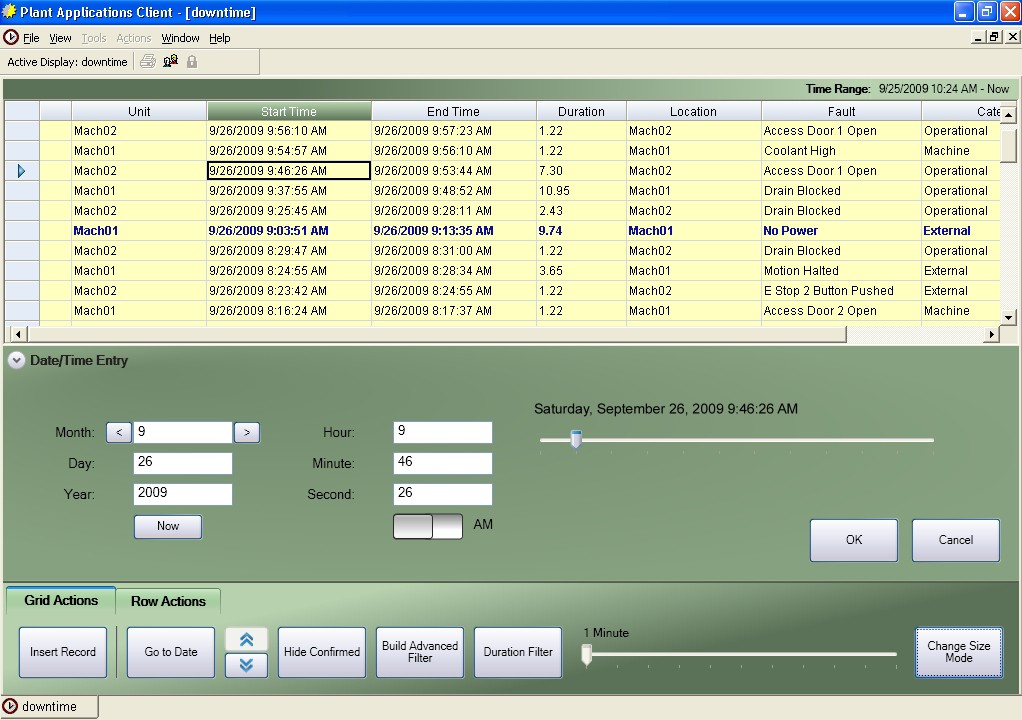This screenshot has width=1022, height=720.
Task: Switch to the Row Actions tab
Action: tap(168, 601)
